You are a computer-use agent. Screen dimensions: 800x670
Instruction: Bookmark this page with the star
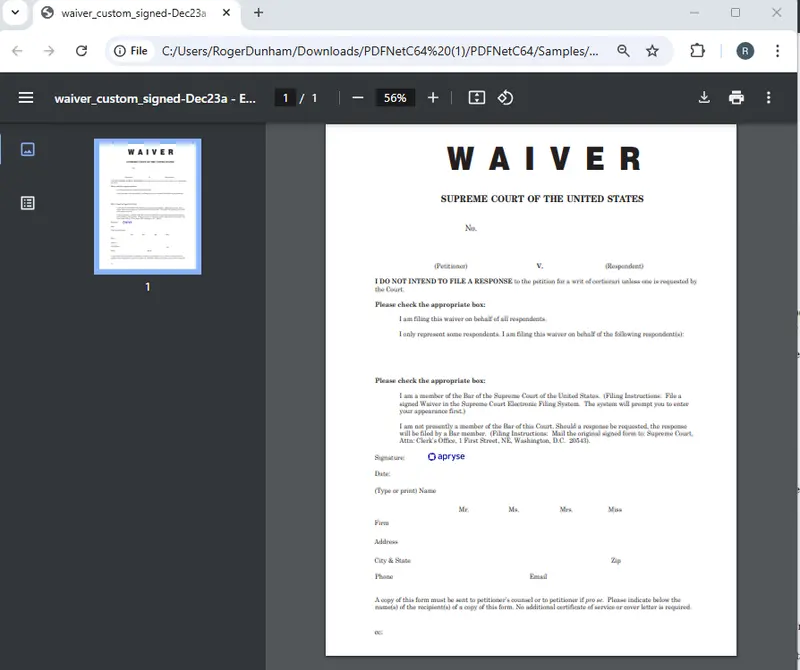(652, 51)
